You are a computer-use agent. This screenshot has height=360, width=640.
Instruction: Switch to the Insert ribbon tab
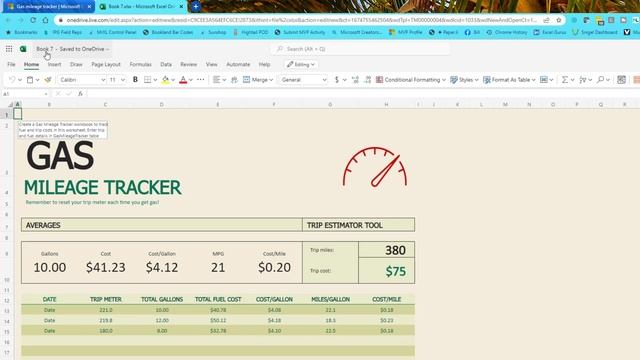[x=54, y=64]
